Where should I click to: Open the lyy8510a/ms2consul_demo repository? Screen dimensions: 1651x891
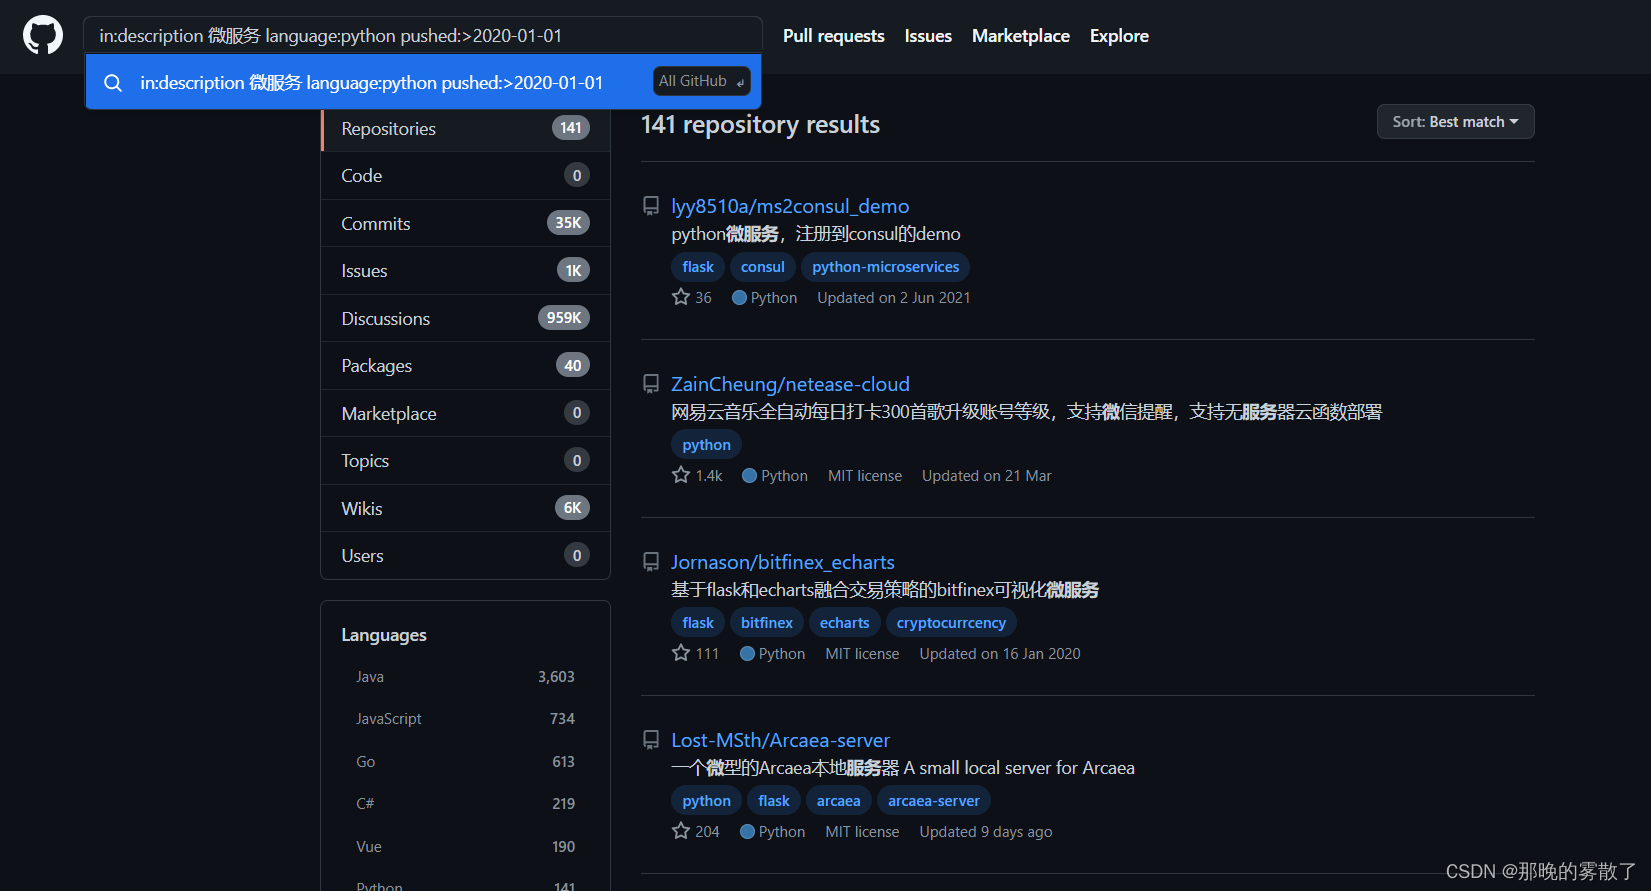[x=790, y=206]
